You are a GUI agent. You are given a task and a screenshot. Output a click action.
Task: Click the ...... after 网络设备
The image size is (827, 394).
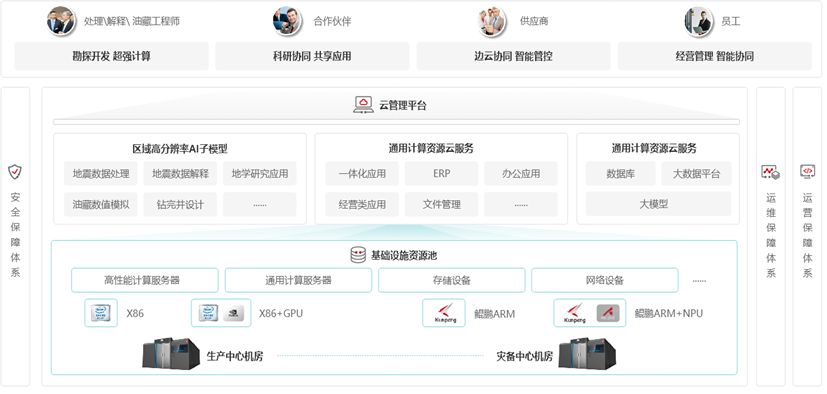coord(699,282)
